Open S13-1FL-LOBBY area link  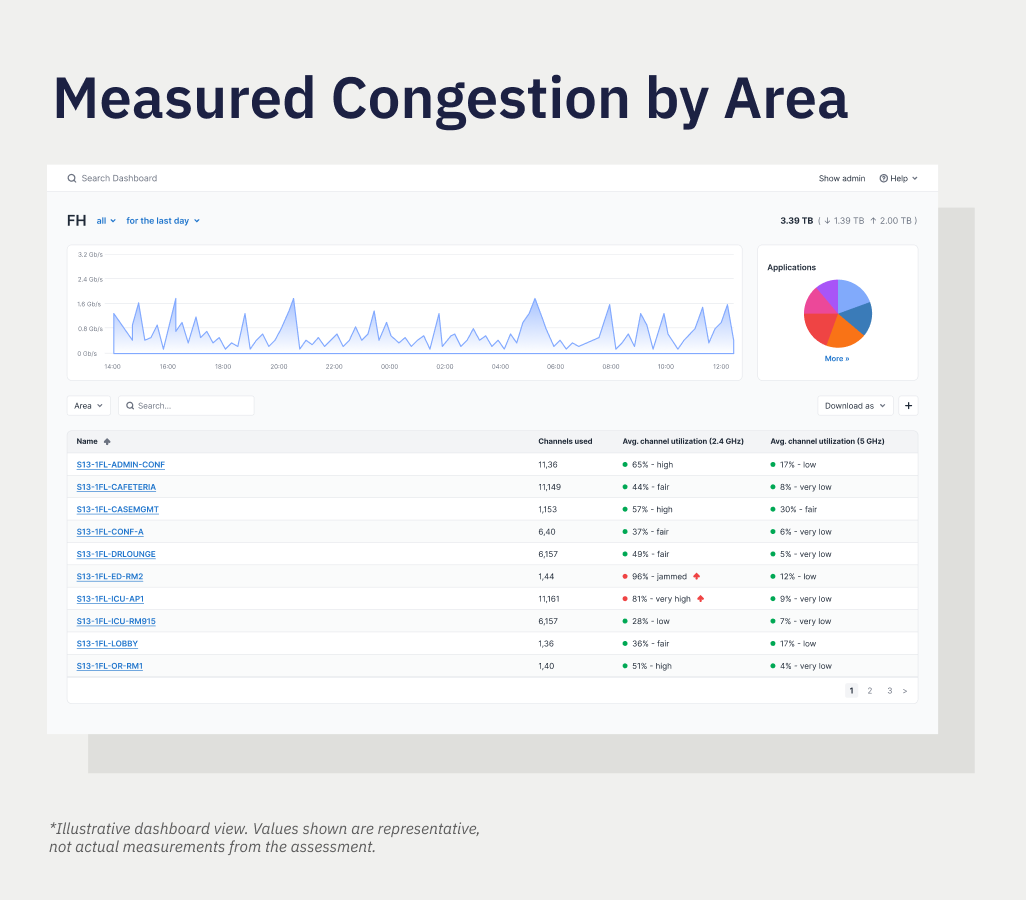pyautogui.click(x=107, y=644)
